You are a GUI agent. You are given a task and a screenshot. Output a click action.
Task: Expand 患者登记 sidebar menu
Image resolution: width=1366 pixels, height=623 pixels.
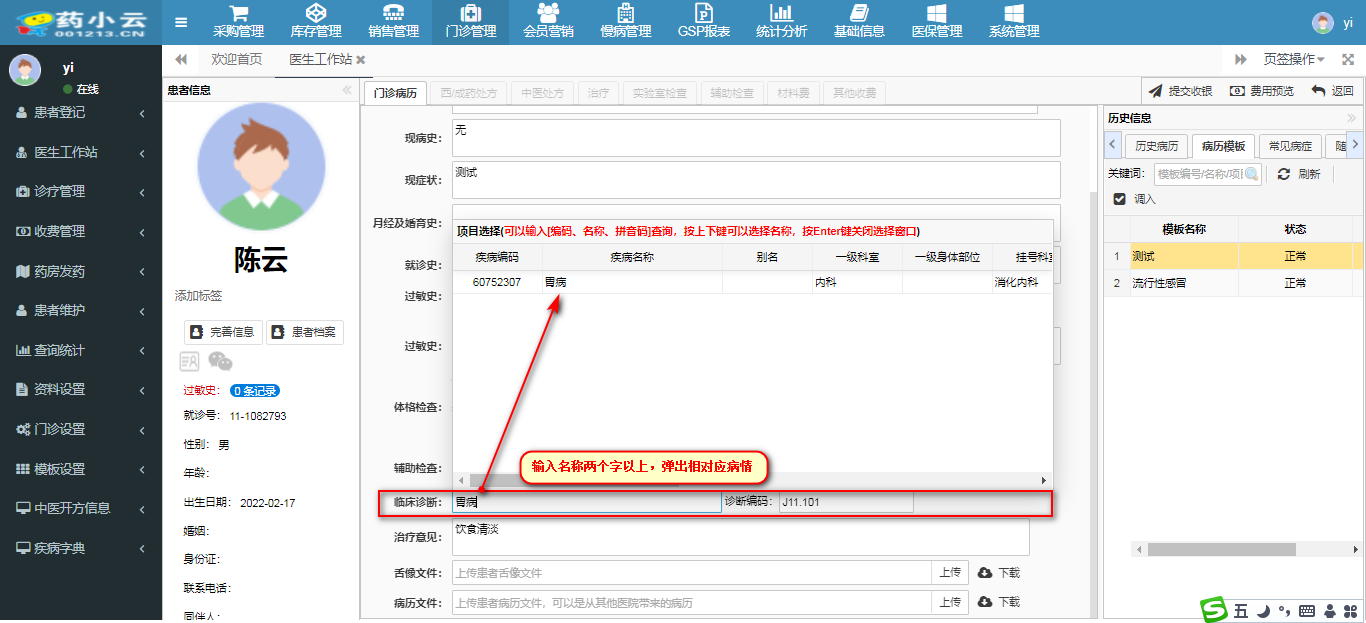(81, 113)
